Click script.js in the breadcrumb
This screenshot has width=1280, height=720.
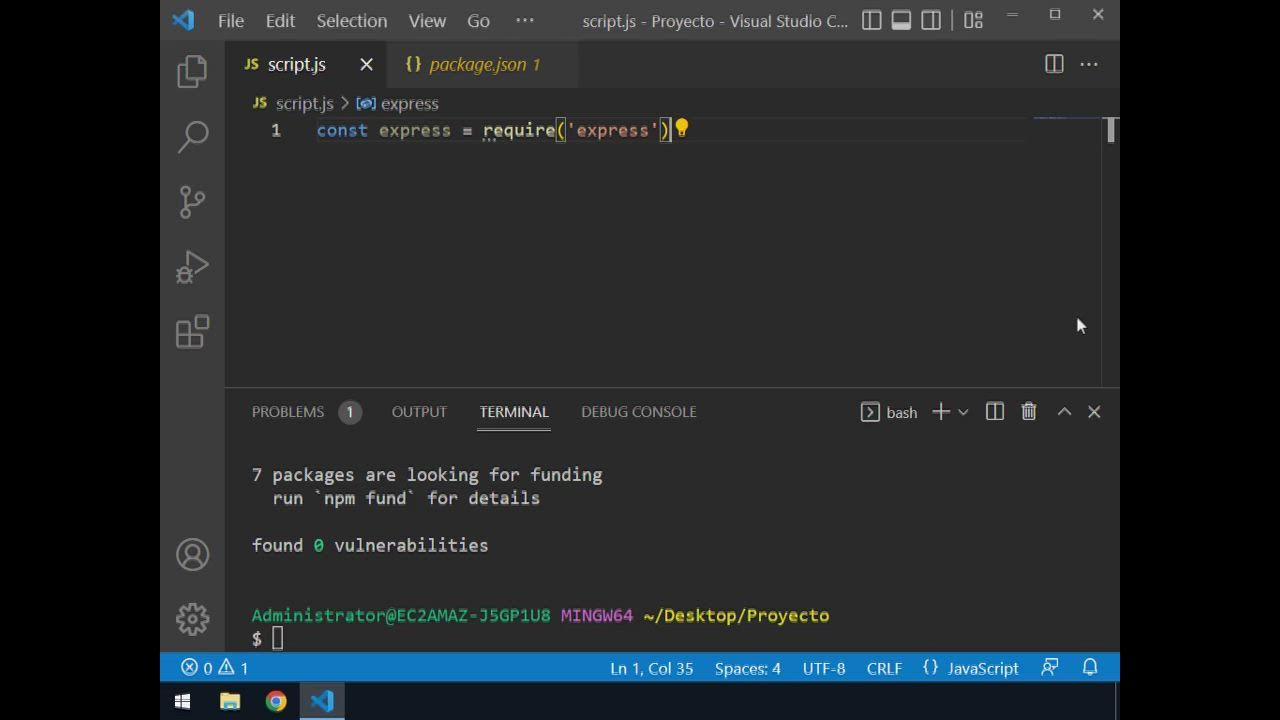tap(304, 103)
